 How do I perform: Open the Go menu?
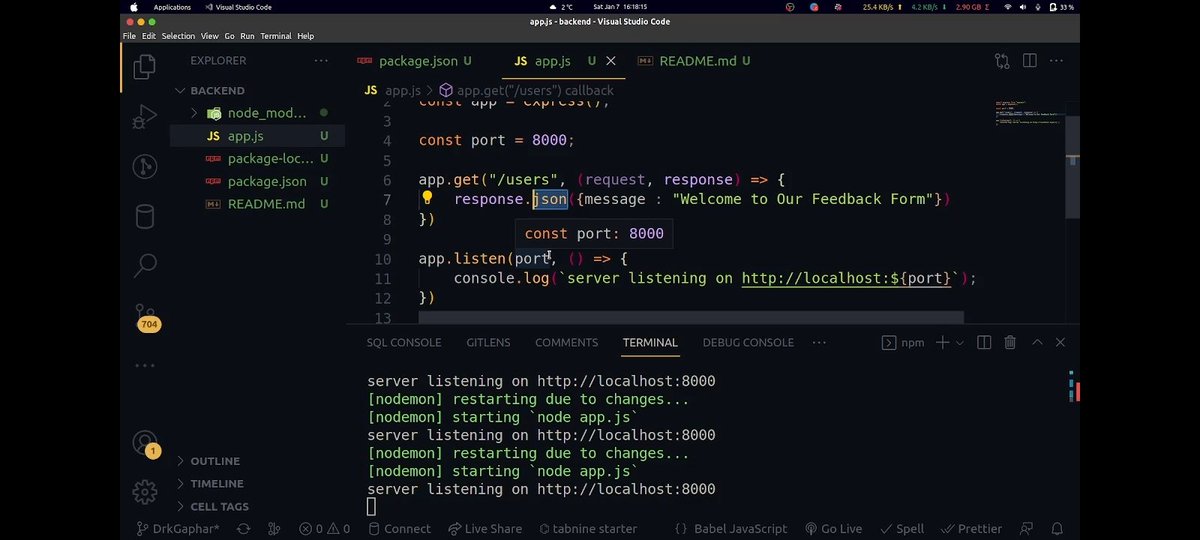coord(229,36)
